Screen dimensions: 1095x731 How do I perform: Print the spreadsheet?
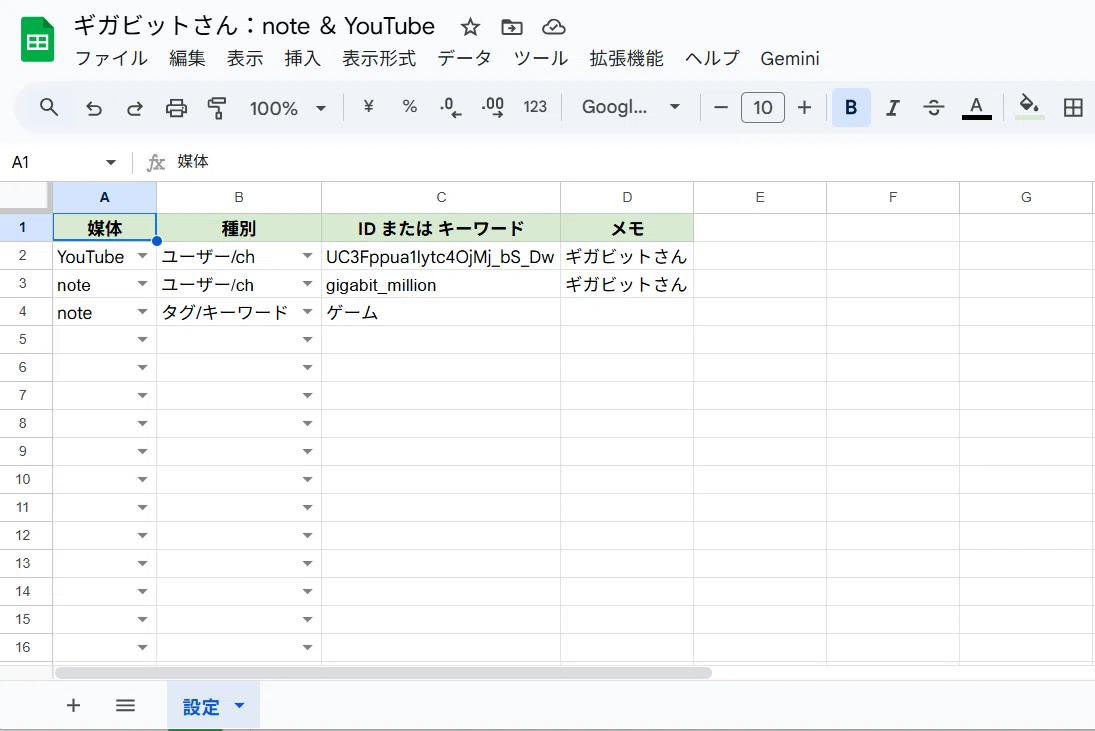click(x=176, y=108)
